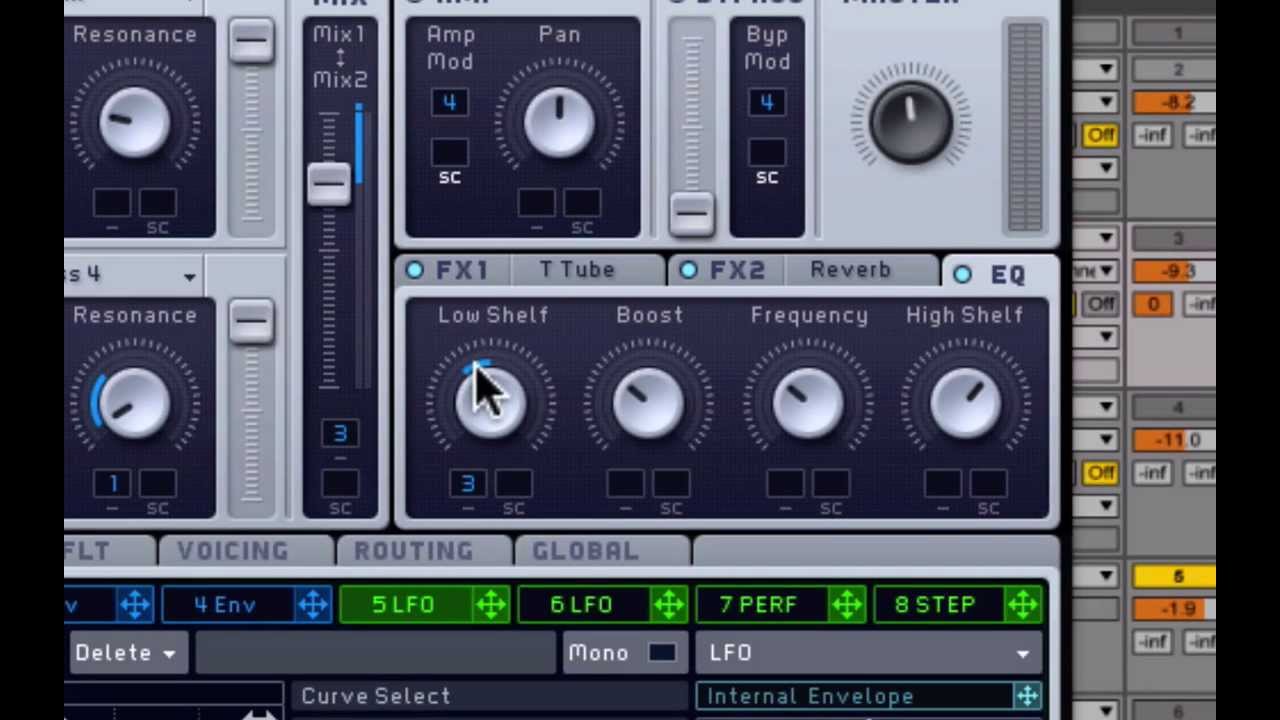Click the yellow track 5 button in DAW
1280x720 pixels.
click(1176, 577)
